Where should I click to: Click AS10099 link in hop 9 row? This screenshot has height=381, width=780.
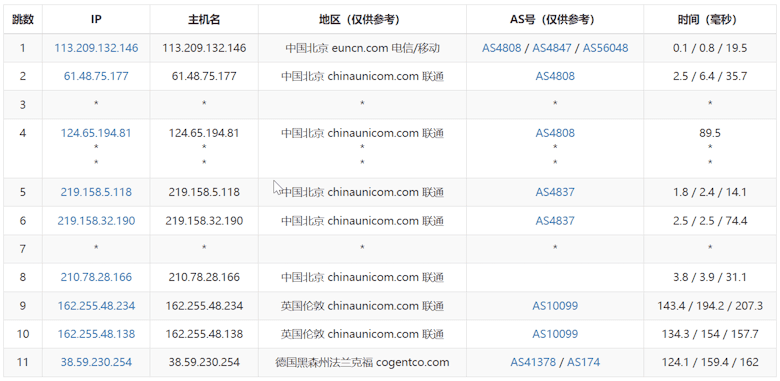pos(555,306)
